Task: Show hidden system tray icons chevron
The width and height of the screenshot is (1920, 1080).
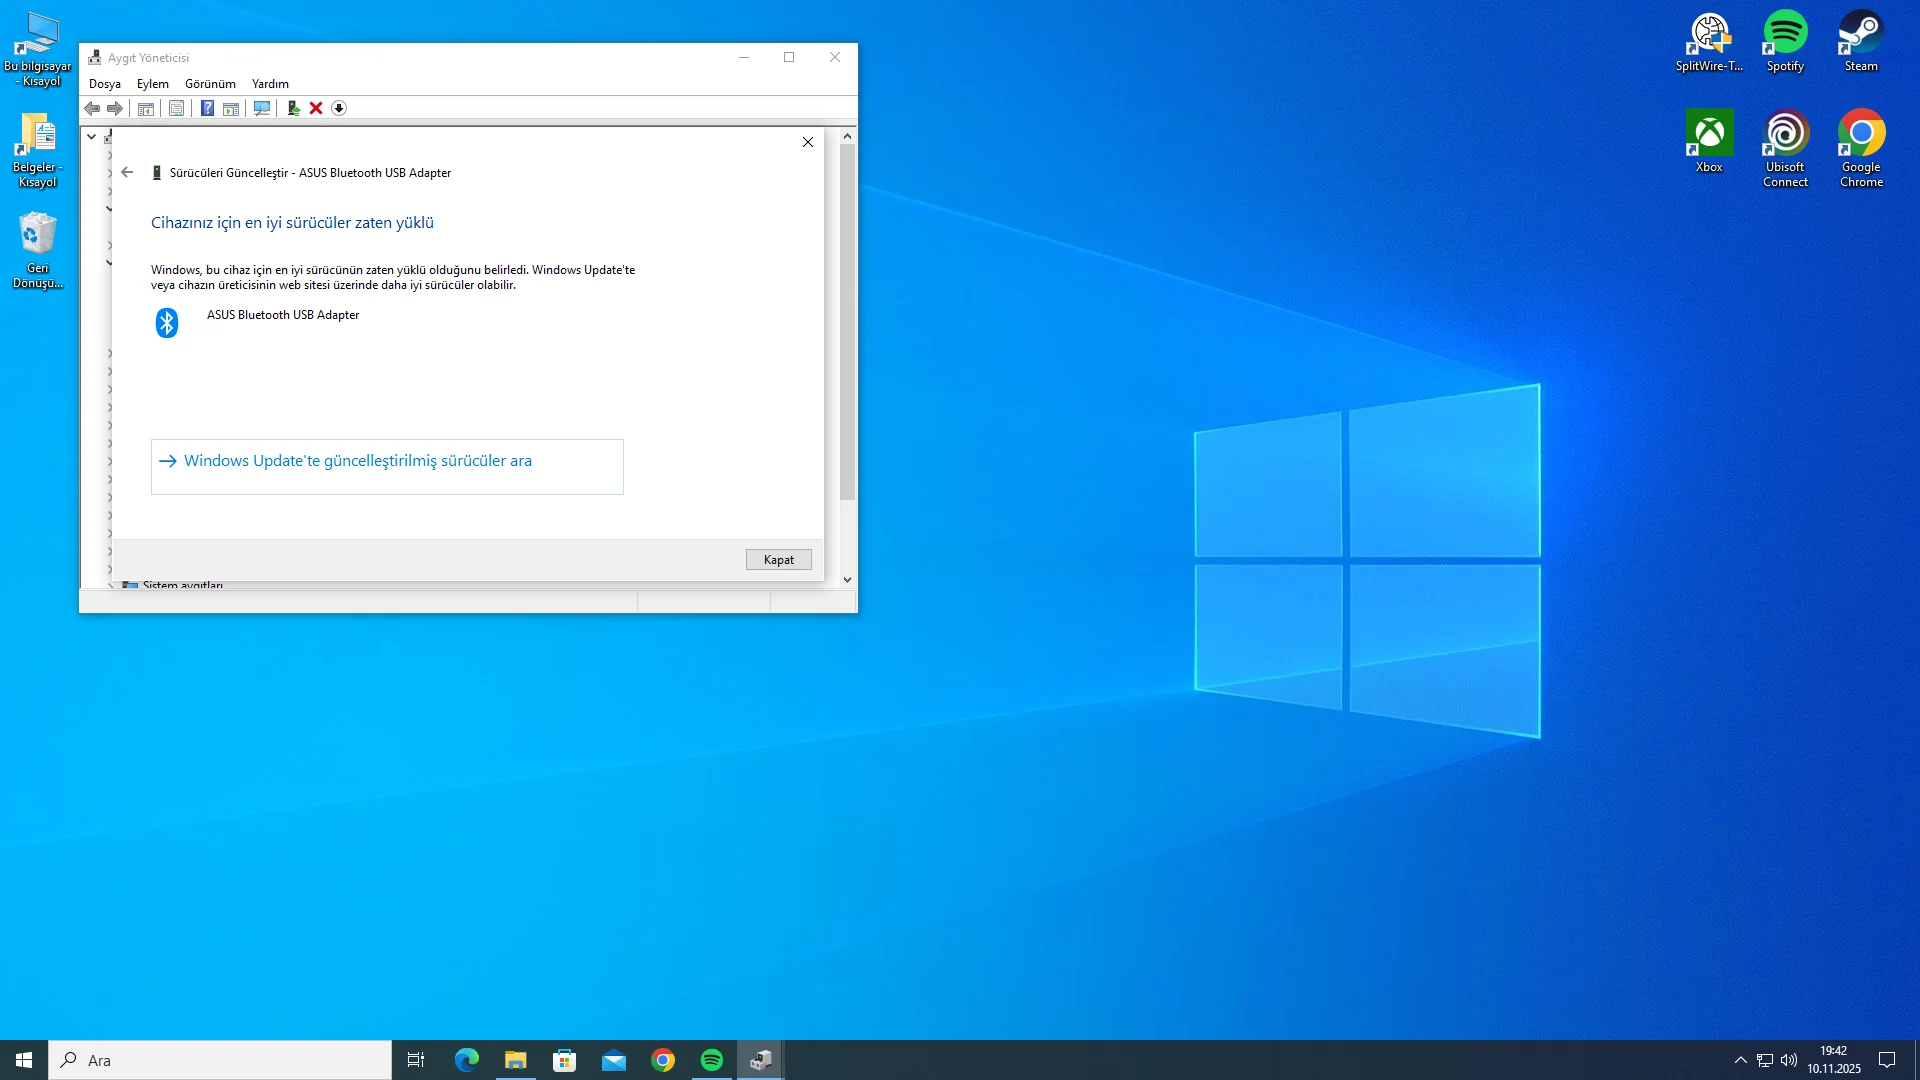Action: [x=1740, y=1060]
